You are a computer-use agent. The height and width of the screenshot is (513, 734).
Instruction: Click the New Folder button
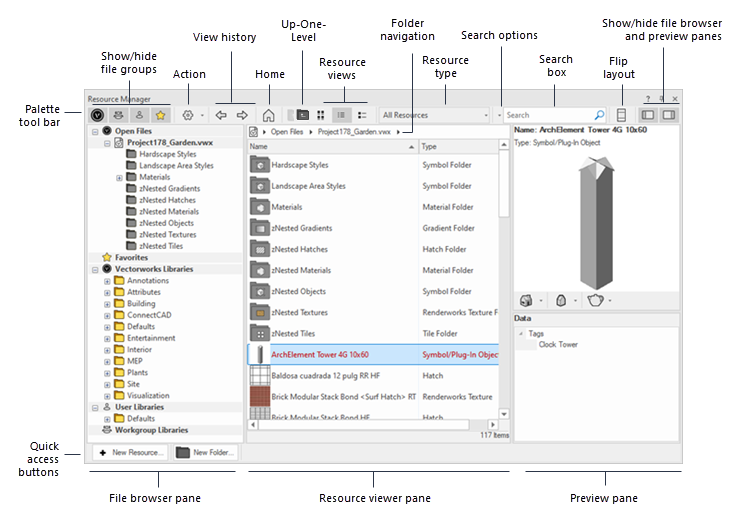206,452
